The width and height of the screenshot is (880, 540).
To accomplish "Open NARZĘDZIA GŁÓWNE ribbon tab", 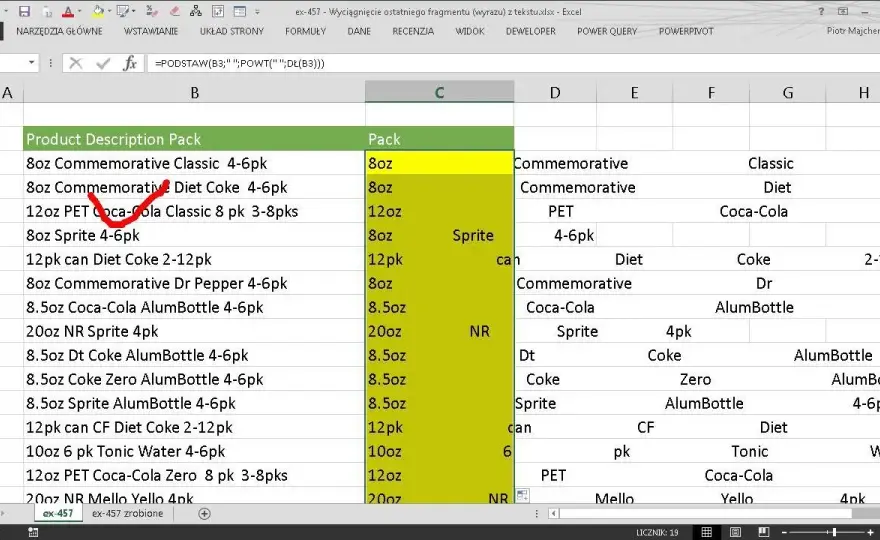I will coord(59,31).
